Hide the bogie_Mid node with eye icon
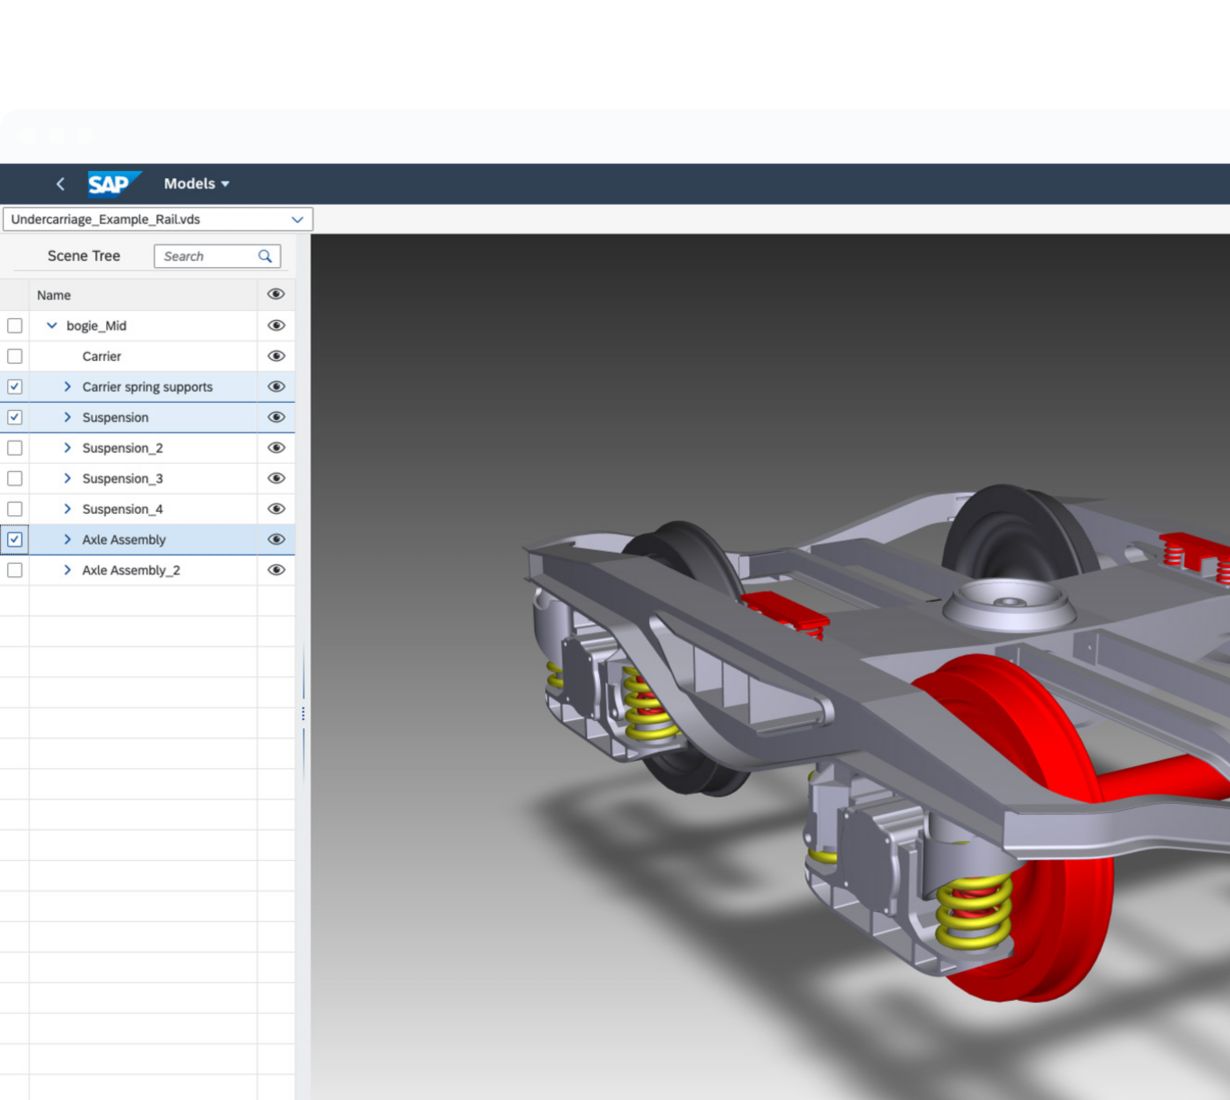The height and width of the screenshot is (1100, 1230). point(276,325)
